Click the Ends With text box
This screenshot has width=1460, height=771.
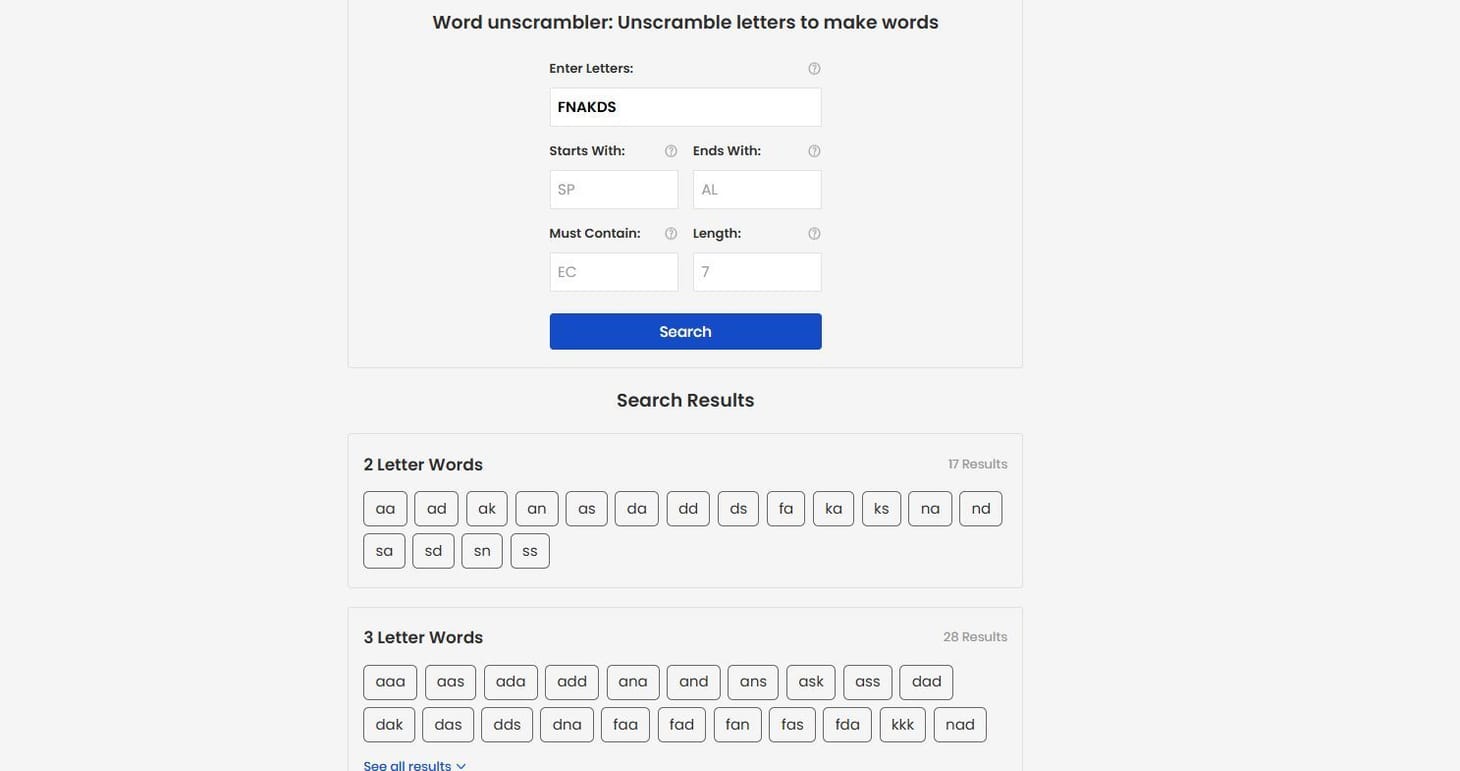[x=757, y=189]
